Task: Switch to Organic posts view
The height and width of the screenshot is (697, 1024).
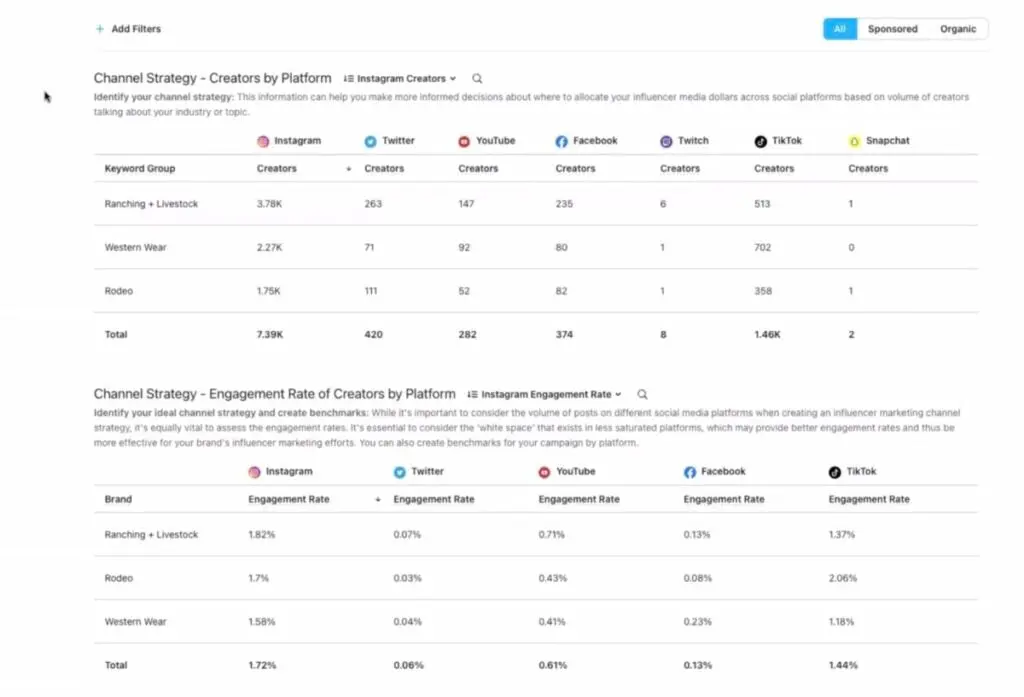Action: (x=958, y=29)
